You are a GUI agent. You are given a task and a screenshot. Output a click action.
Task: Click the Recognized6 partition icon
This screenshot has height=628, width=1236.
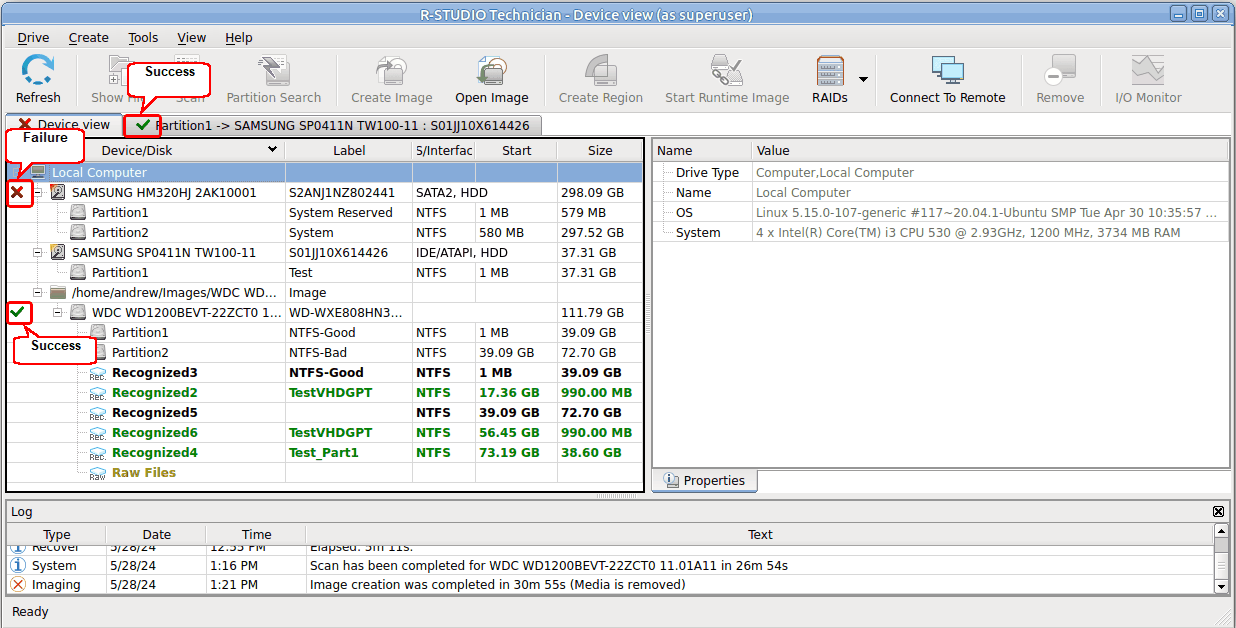[x=98, y=433]
